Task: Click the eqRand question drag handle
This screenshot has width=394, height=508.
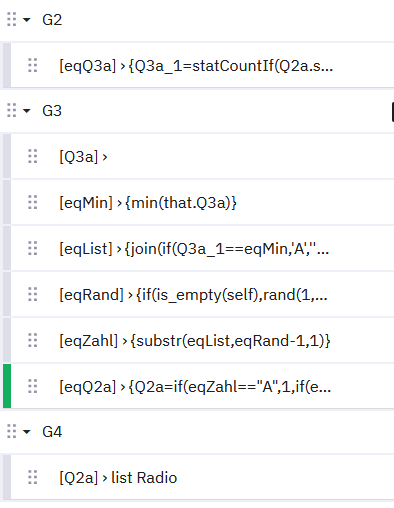Action: click(x=32, y=294)
